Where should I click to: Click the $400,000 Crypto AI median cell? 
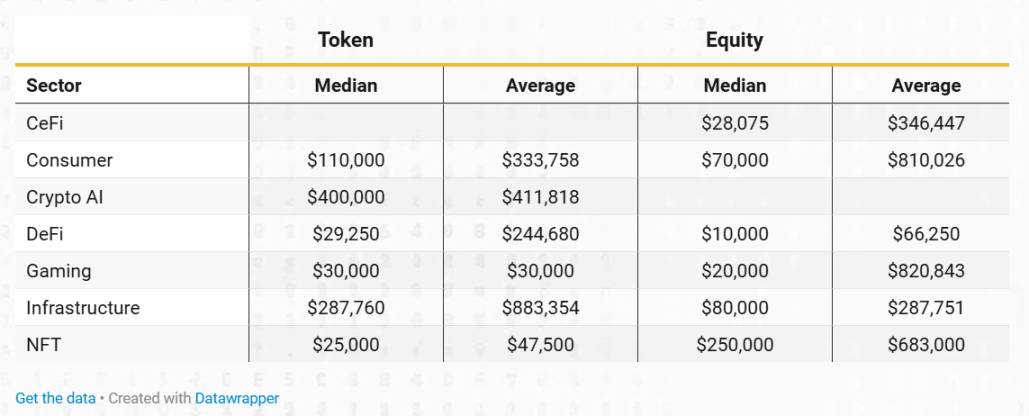[346, 197]
